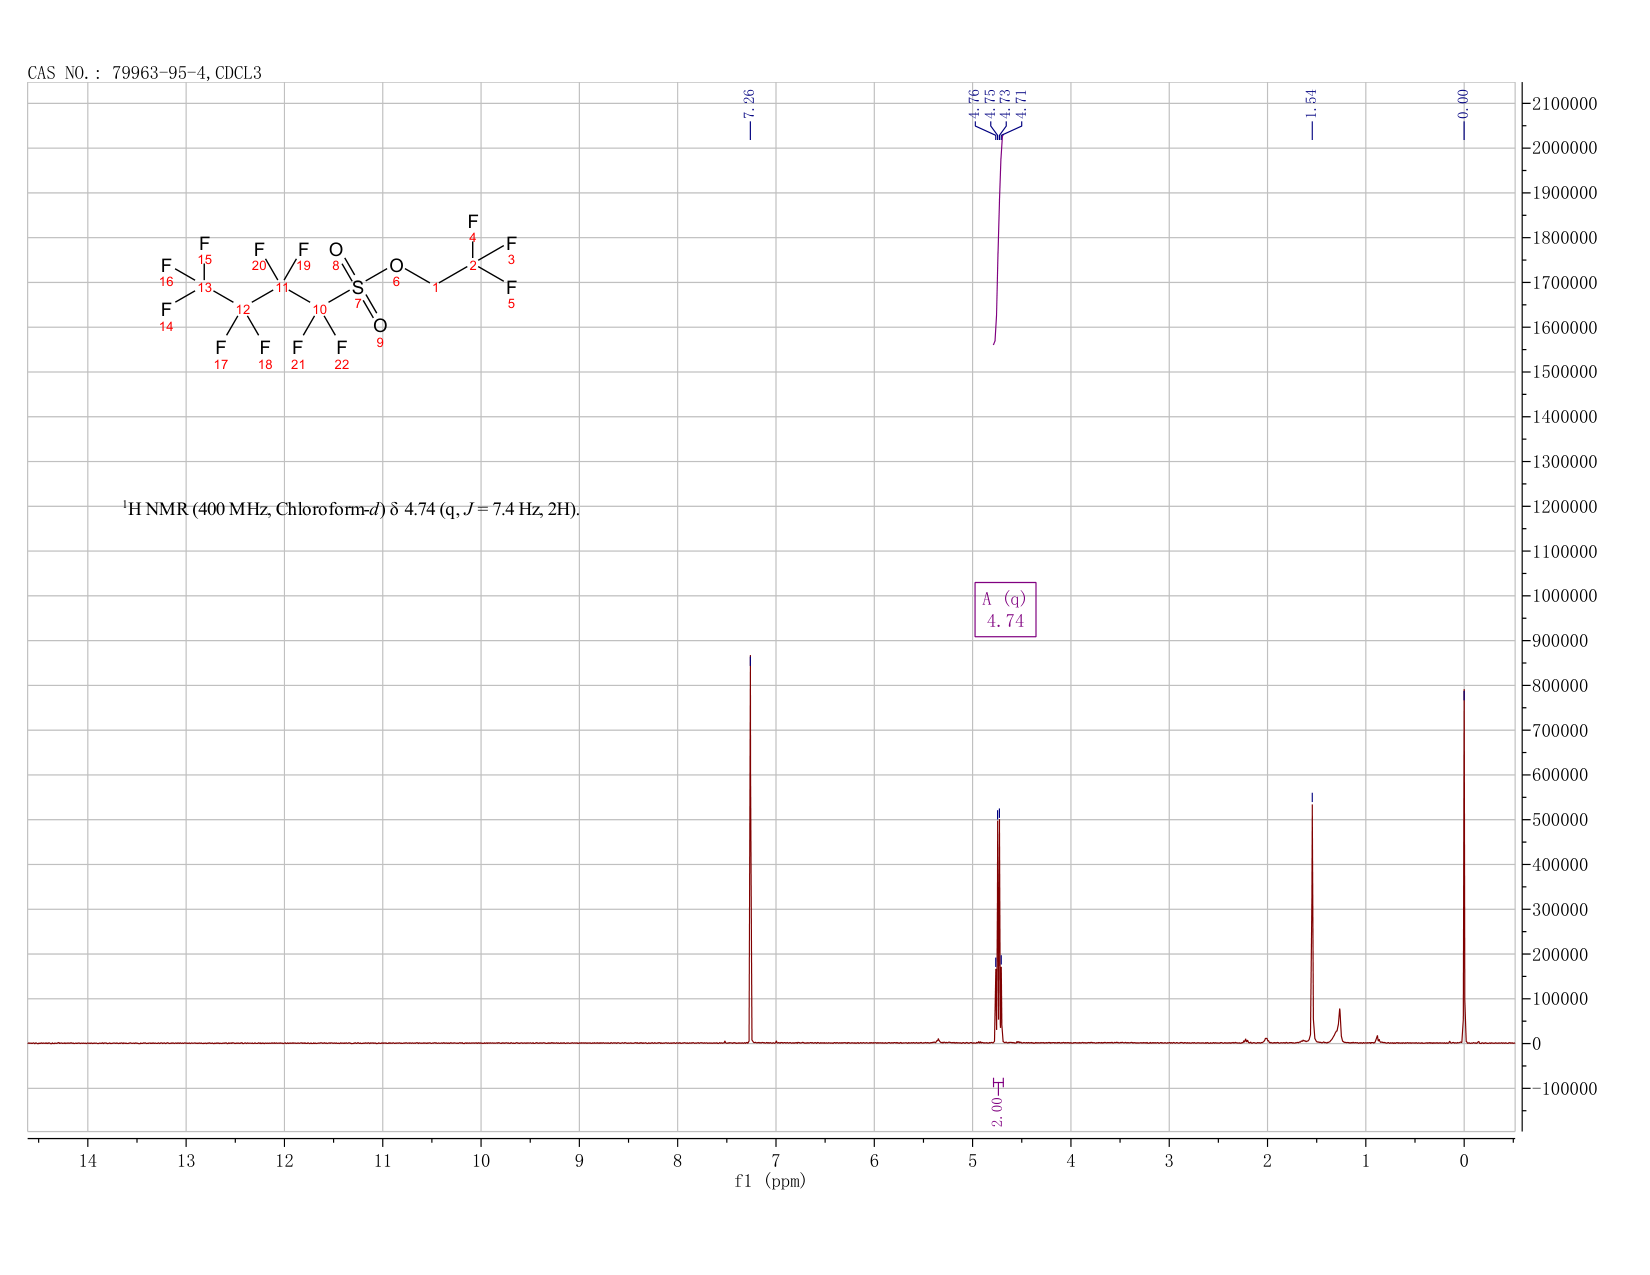Click the CAS NO.: 79963-95-4,CDCL3 header text
Image resolution: width=1650 pixels, height=1275 pixels.
[145, 73]
